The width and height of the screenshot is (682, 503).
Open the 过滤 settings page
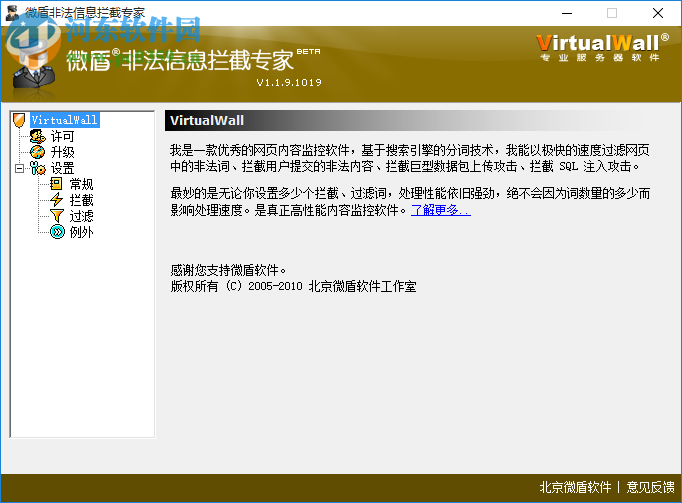[81, 216]
